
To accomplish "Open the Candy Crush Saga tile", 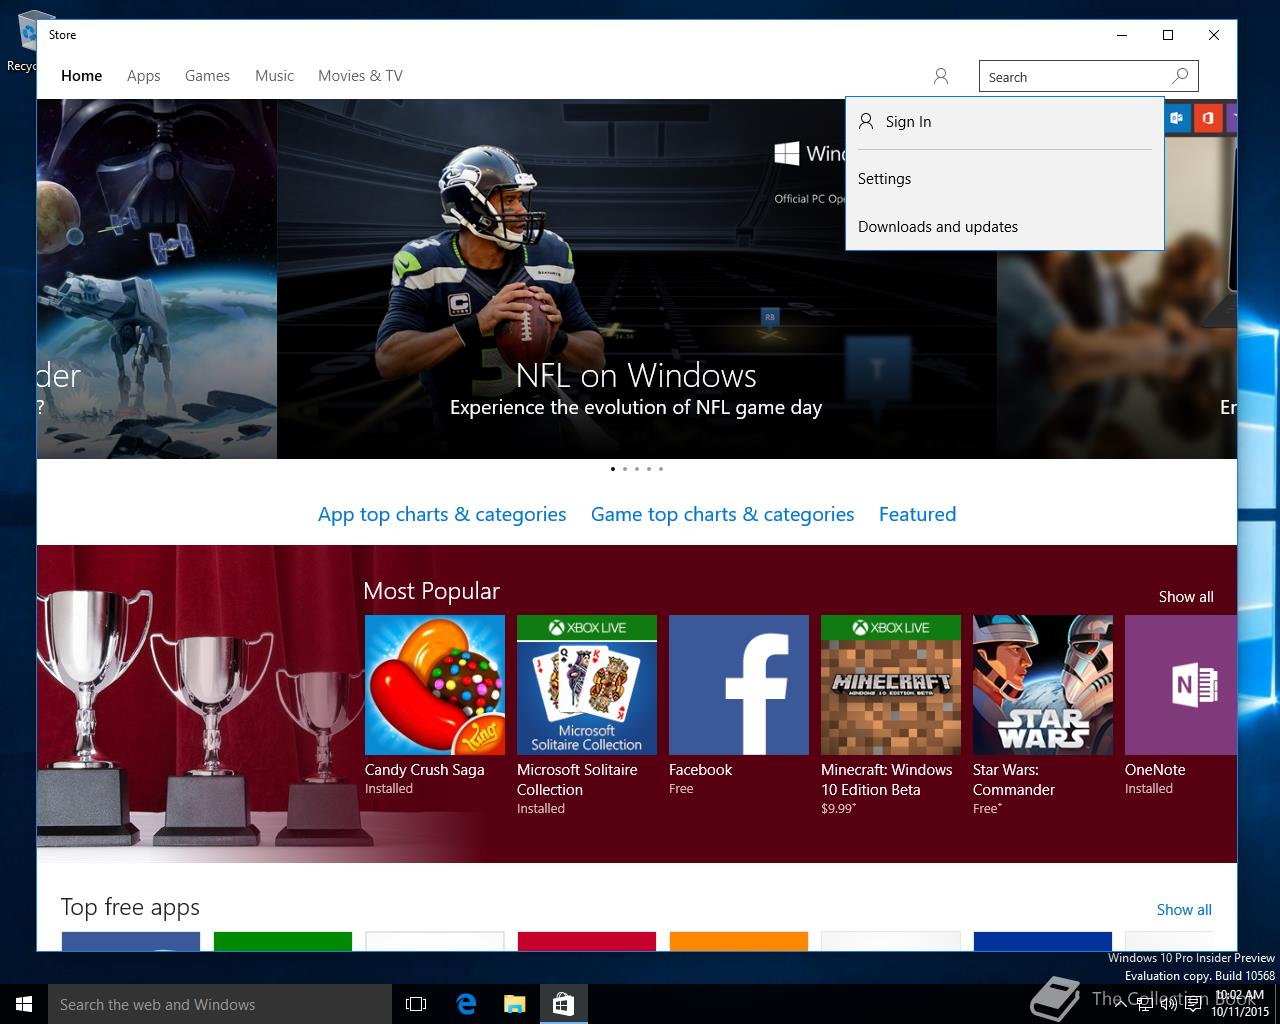I will click(435, 685).
